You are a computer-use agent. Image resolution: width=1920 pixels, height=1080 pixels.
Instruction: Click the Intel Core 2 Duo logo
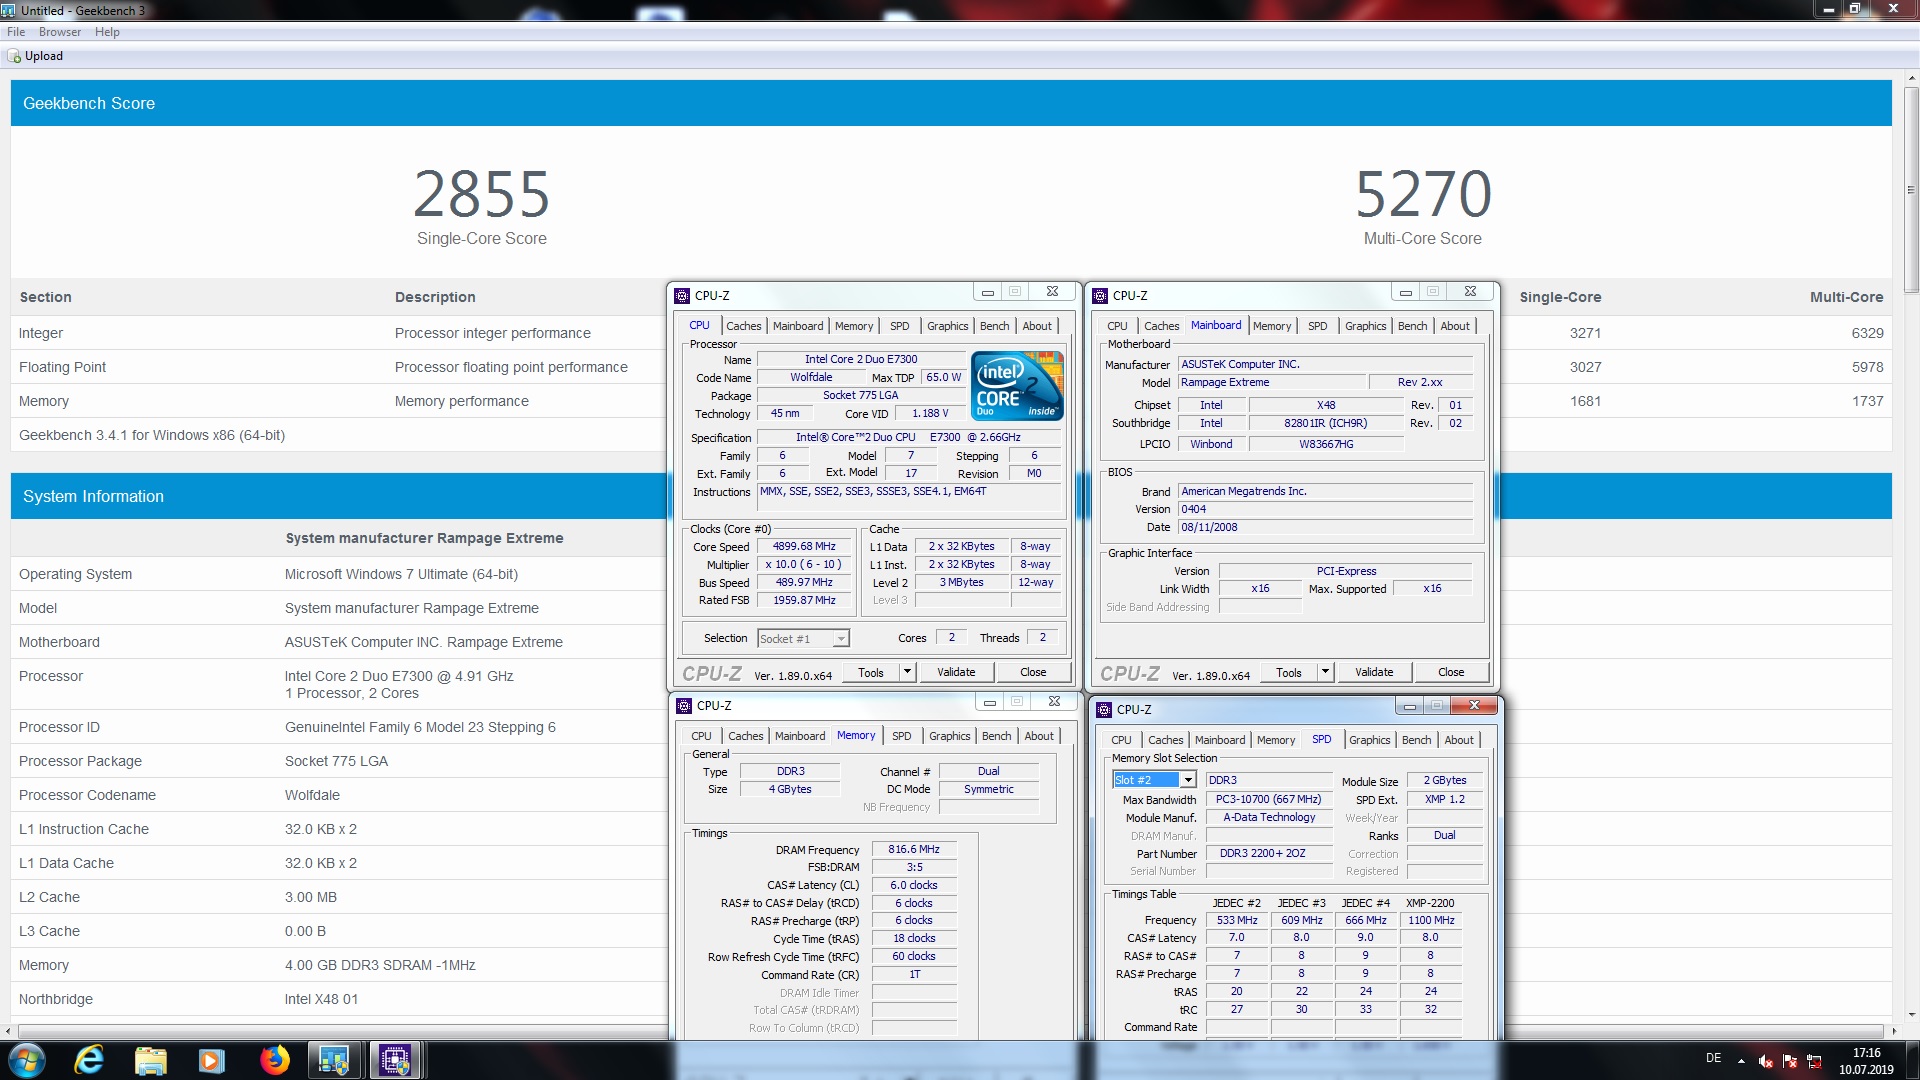[1017, 385]
